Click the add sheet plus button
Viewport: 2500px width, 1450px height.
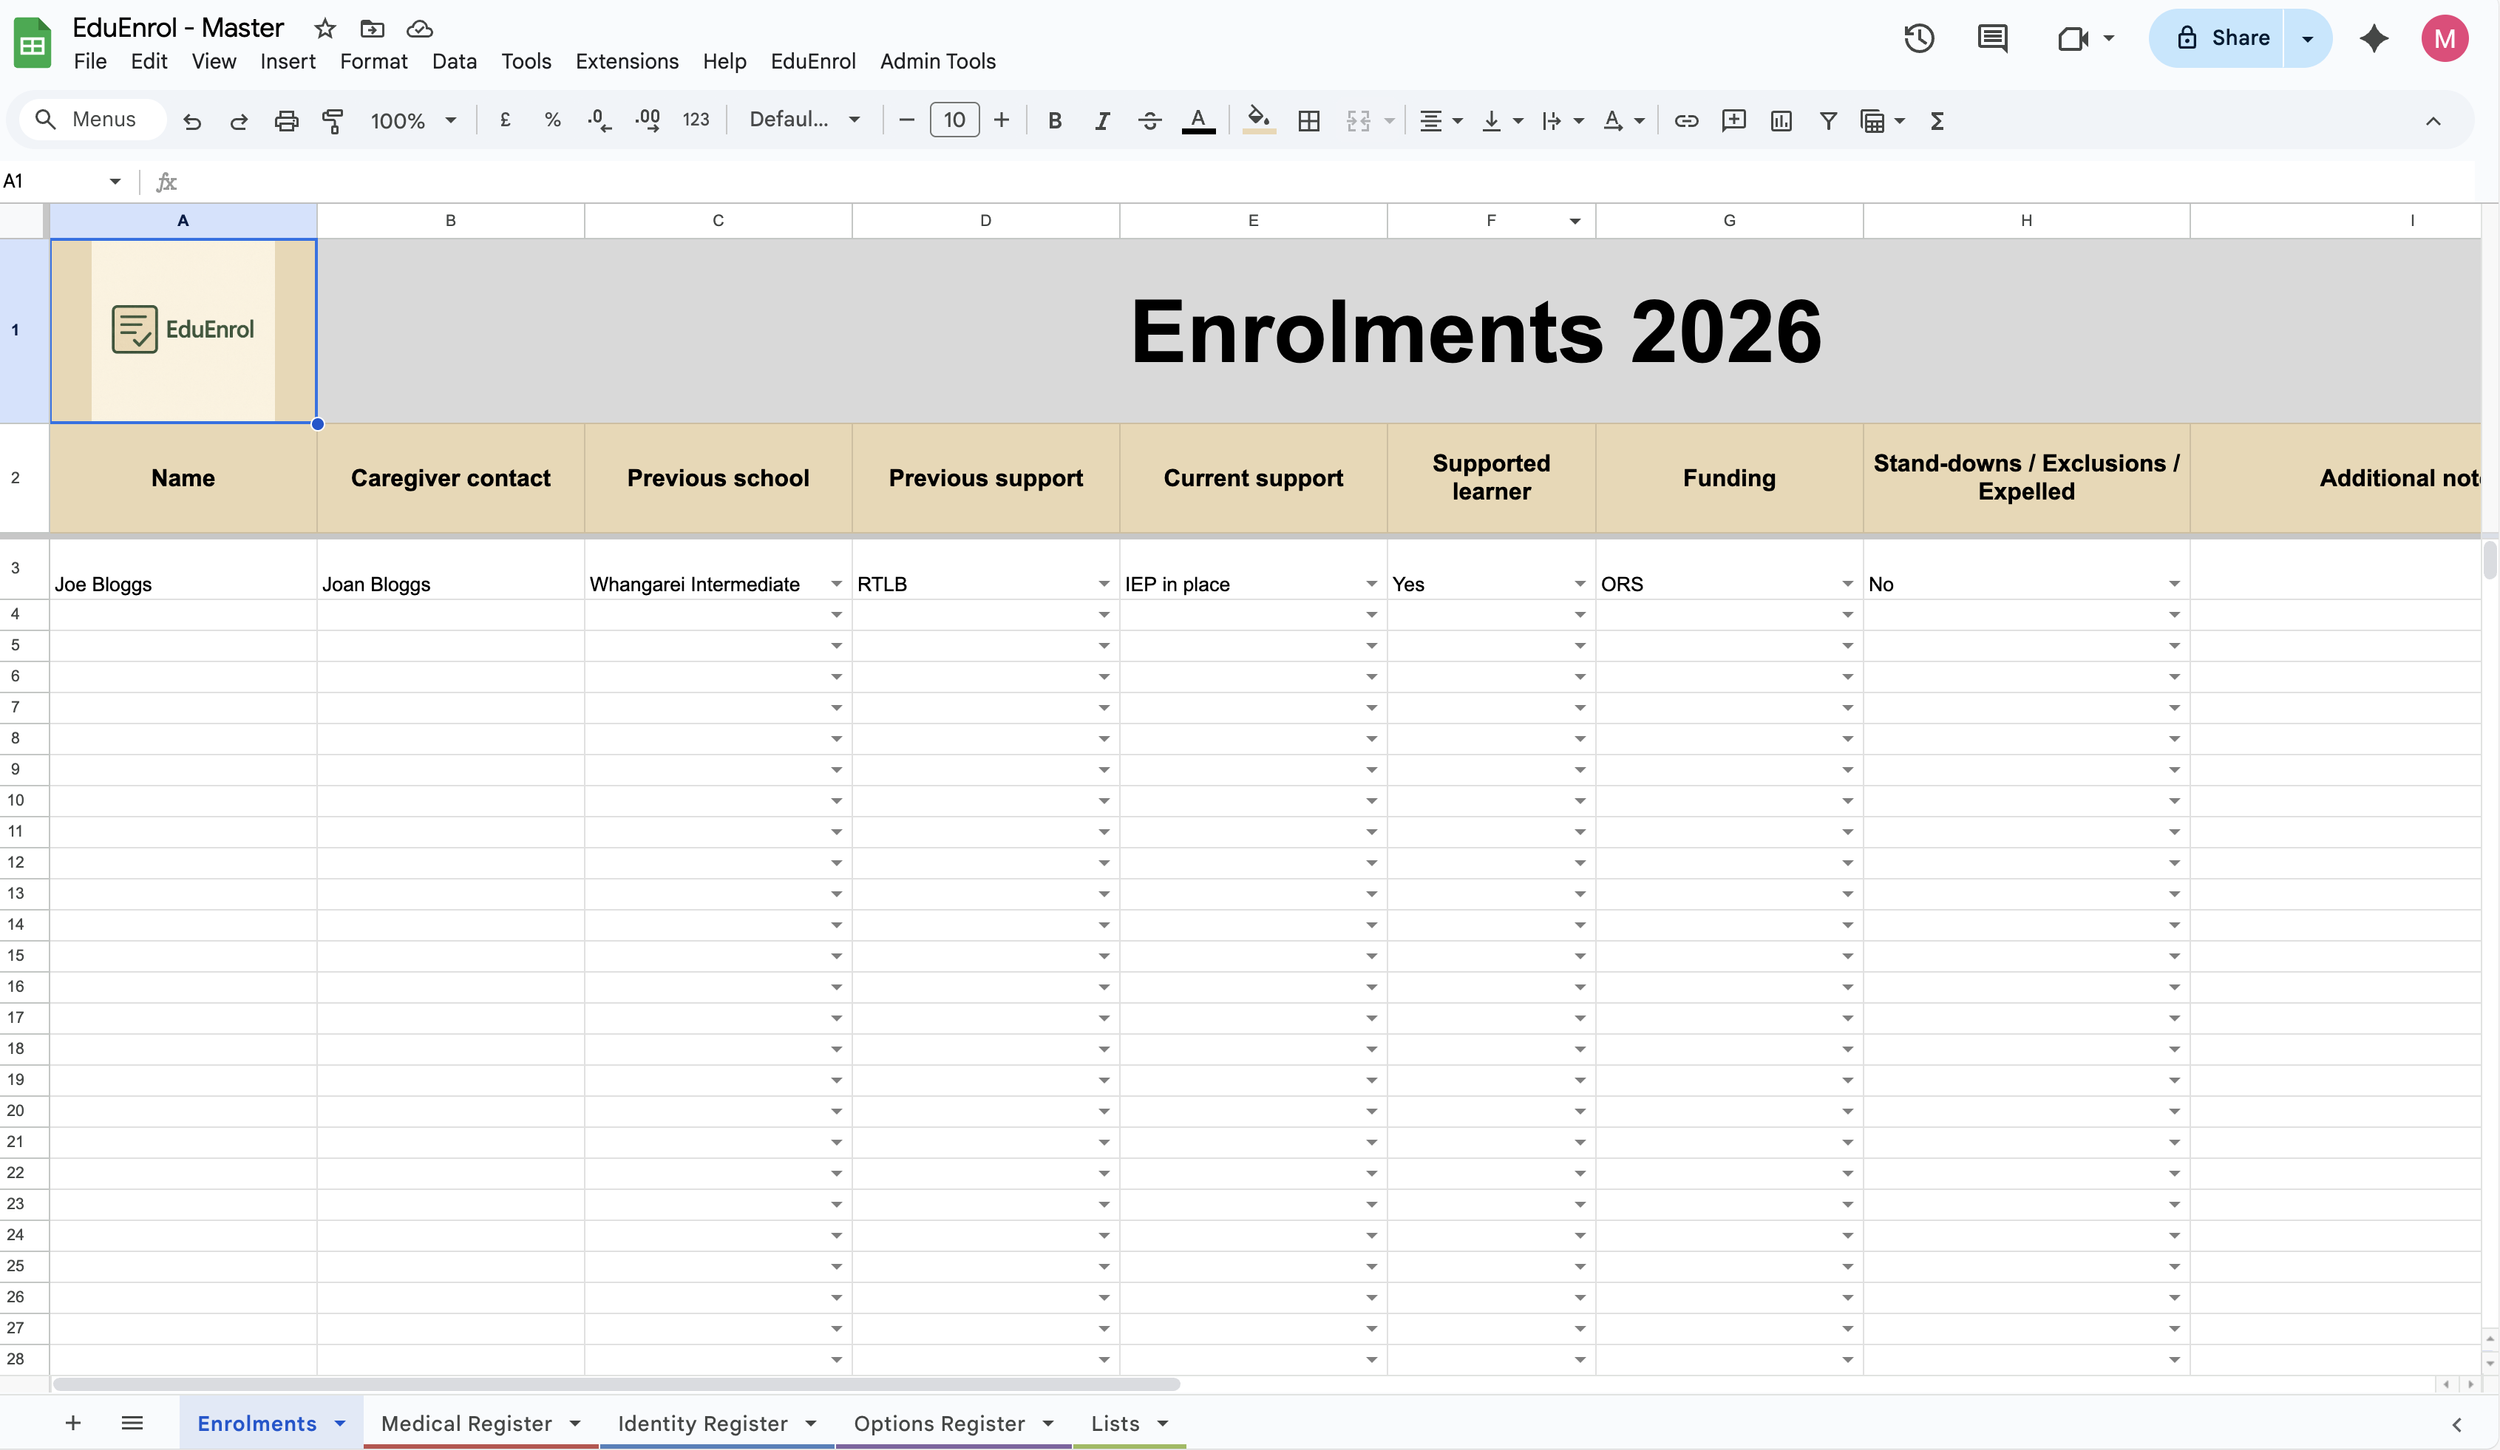73,1423
